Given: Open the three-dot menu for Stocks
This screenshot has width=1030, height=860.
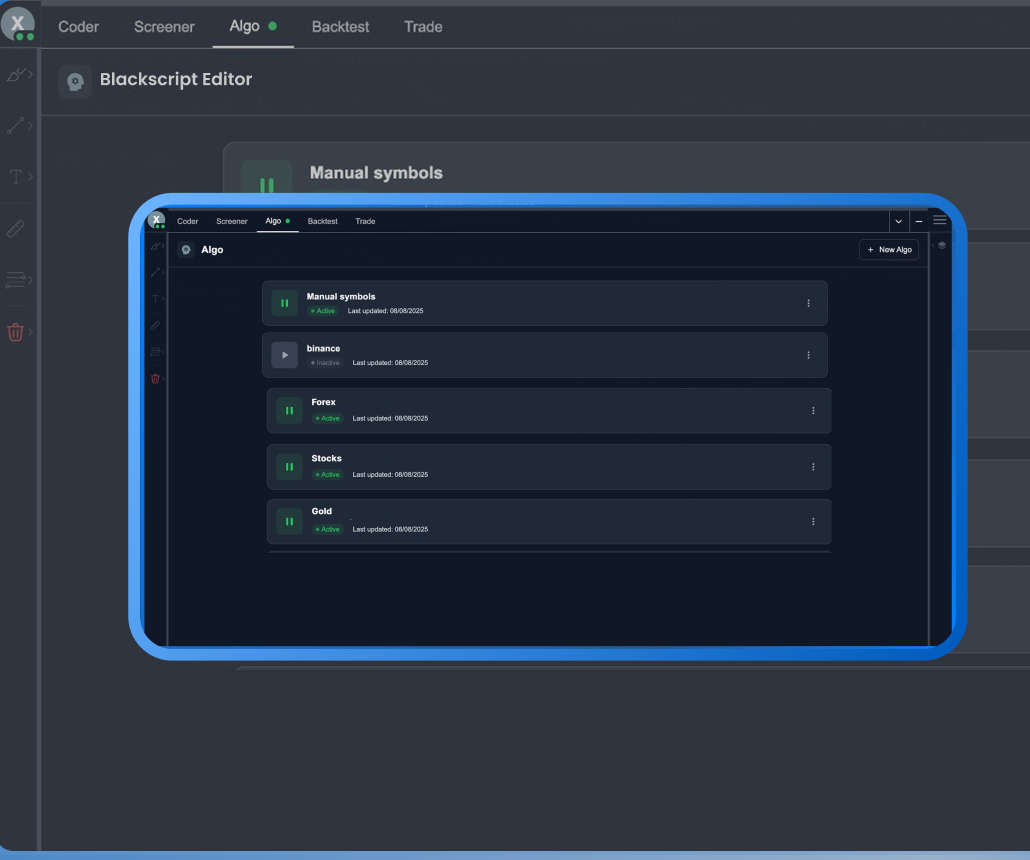Looking at the screenshot, I should [813, 467].
